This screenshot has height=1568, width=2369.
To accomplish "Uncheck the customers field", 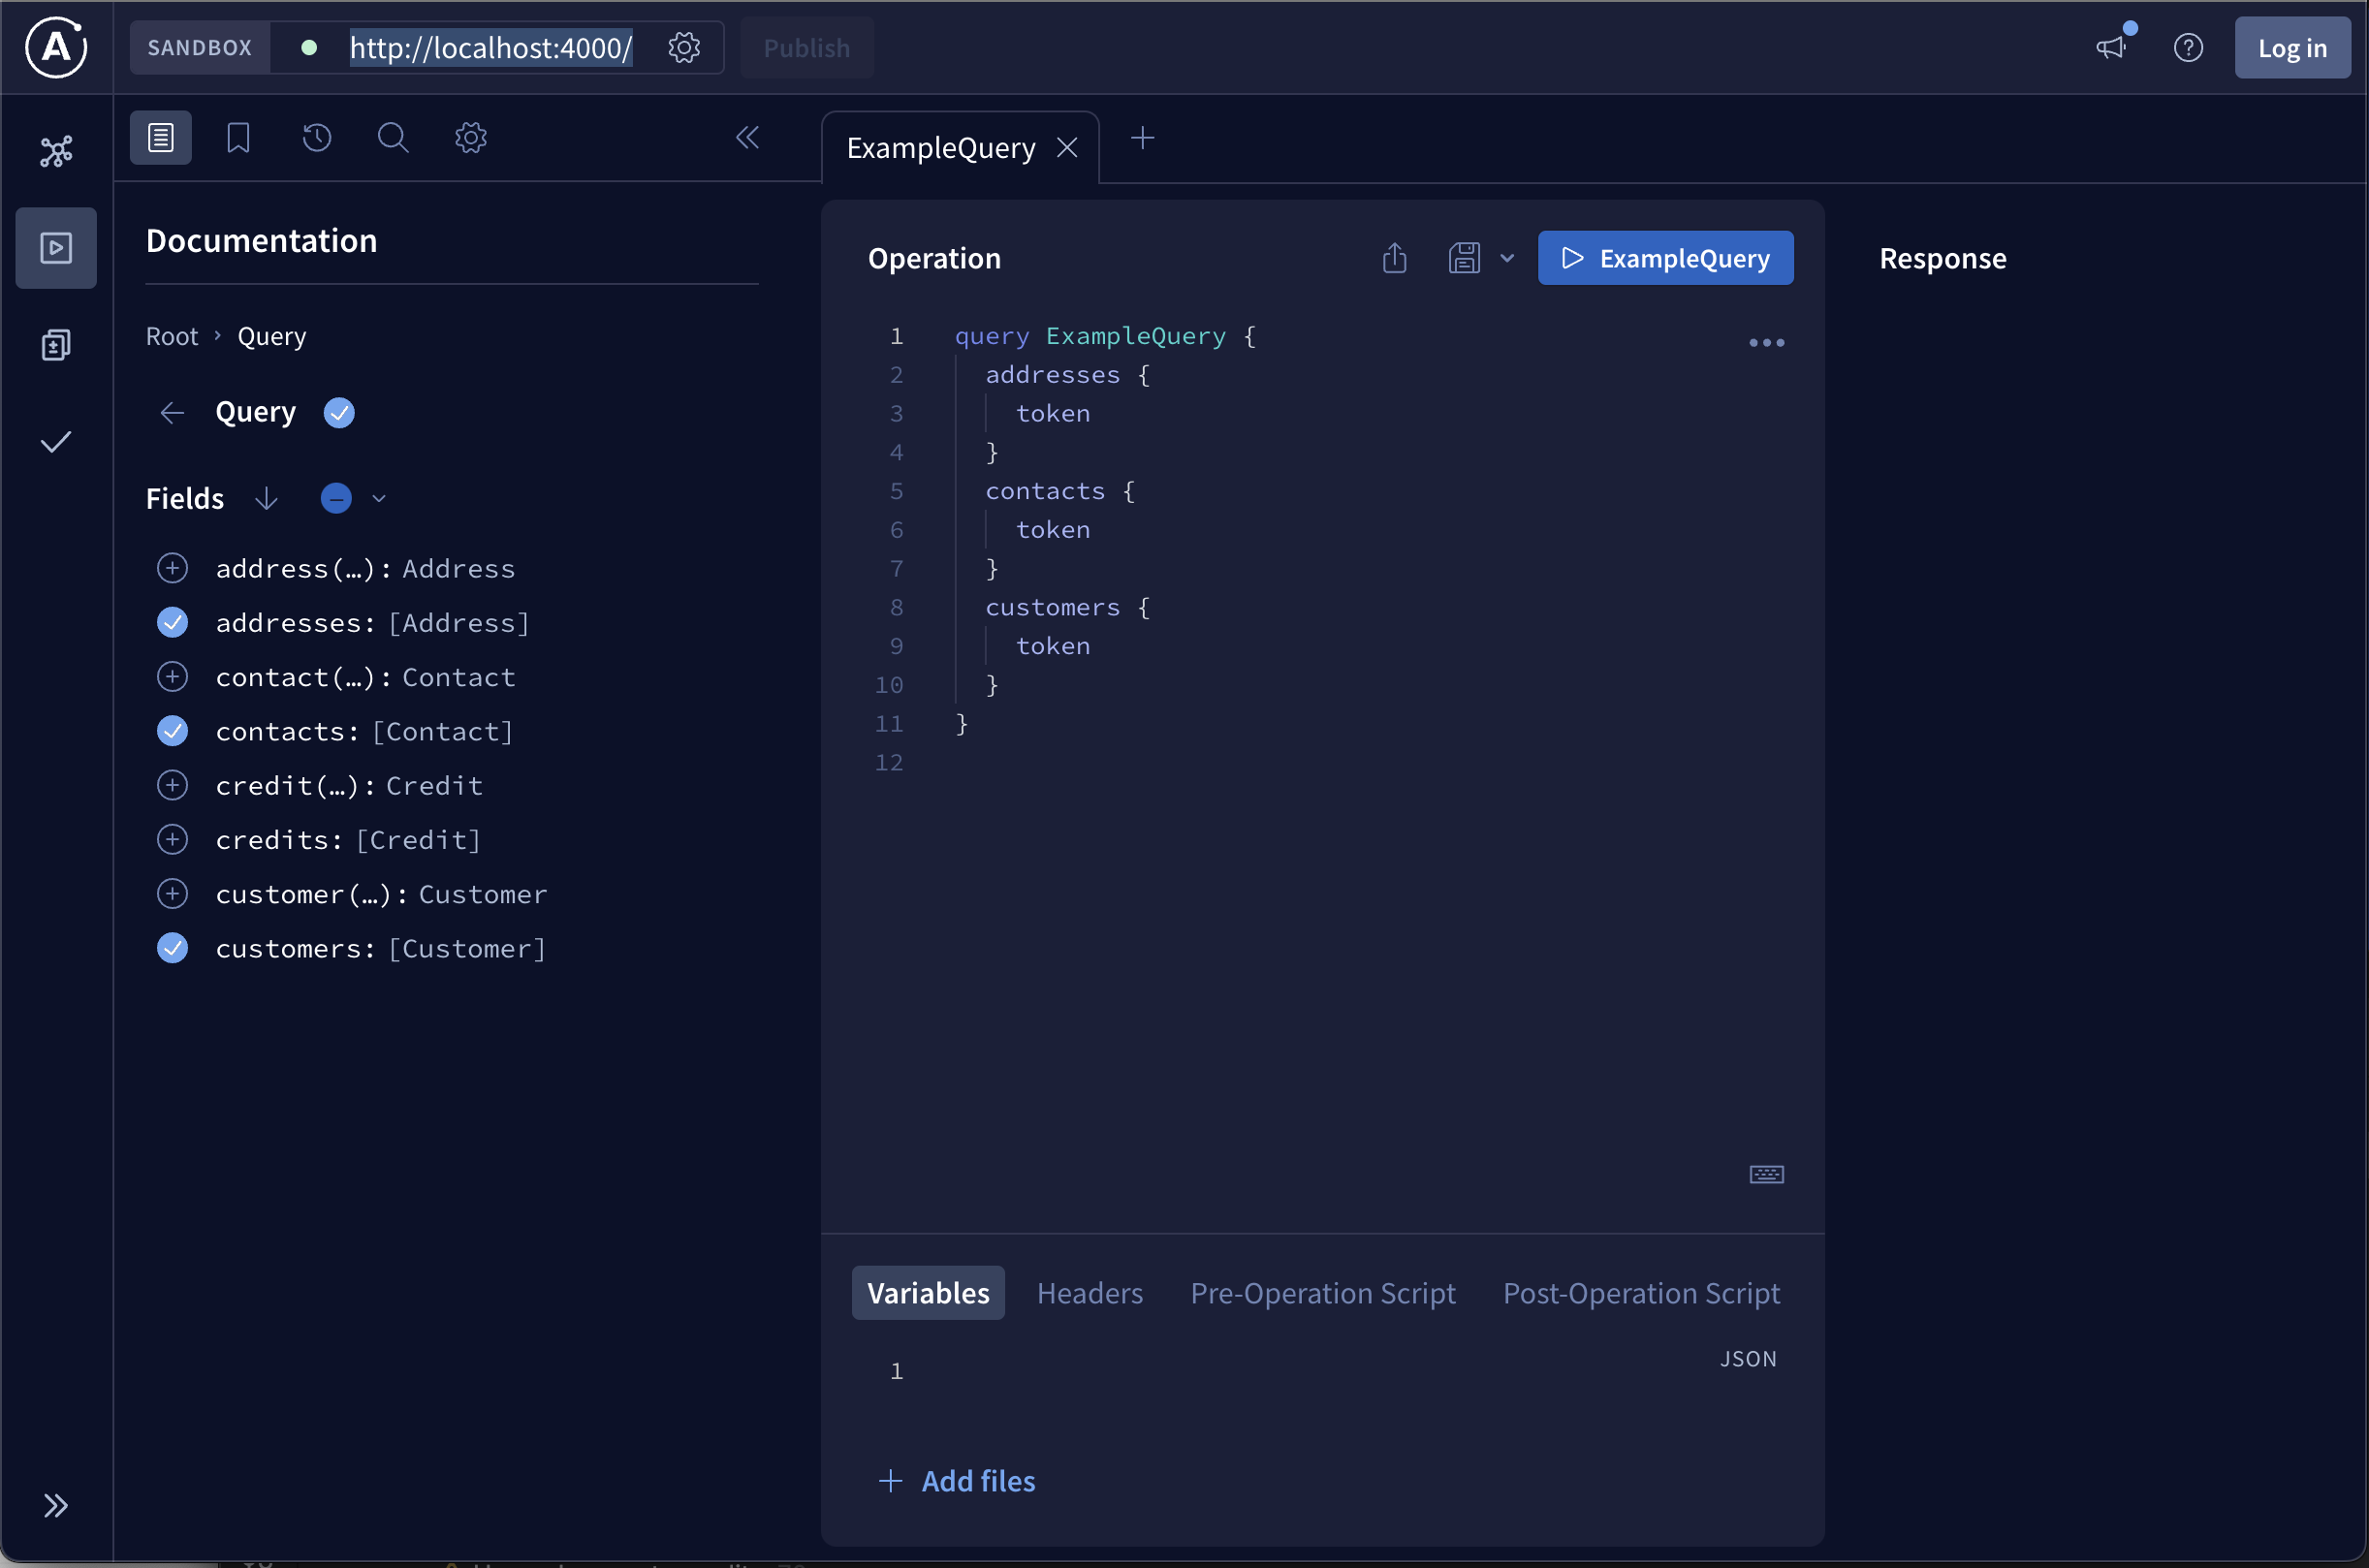I will (x=173, y=948).
